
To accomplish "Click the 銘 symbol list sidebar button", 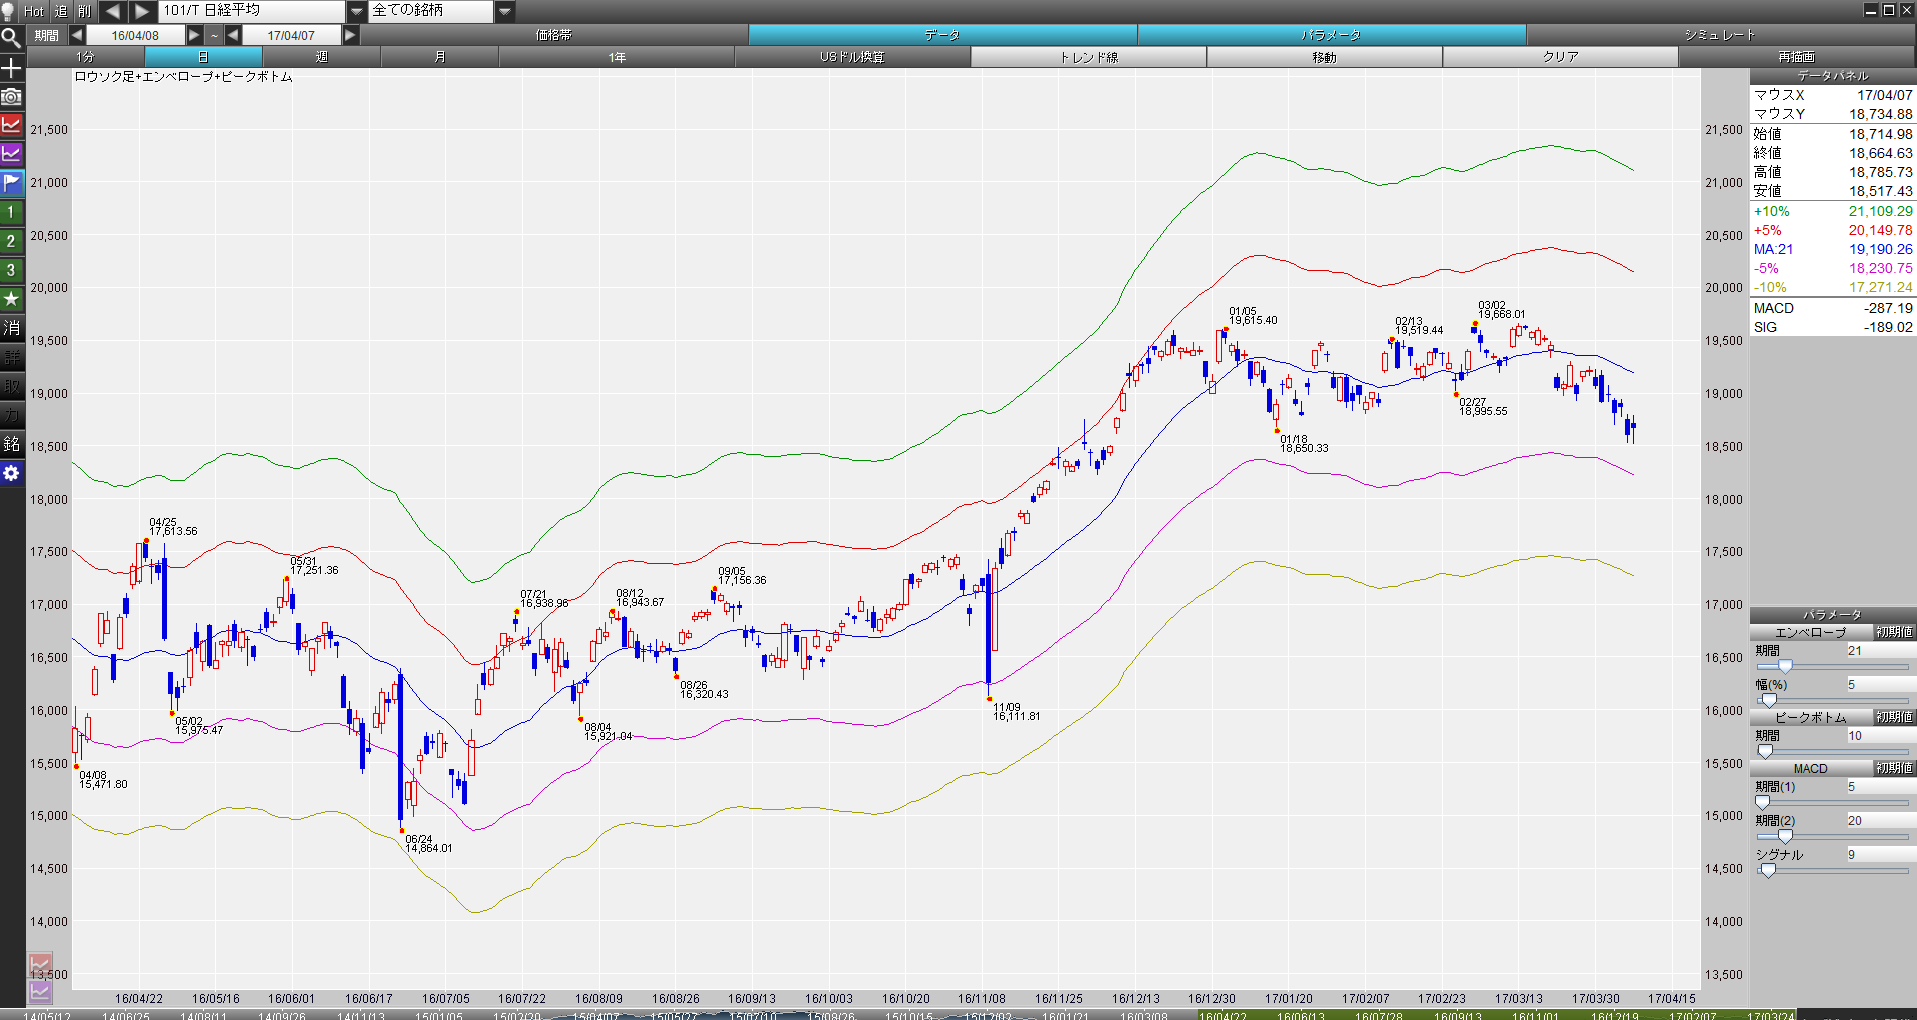I will pos(11,444).
